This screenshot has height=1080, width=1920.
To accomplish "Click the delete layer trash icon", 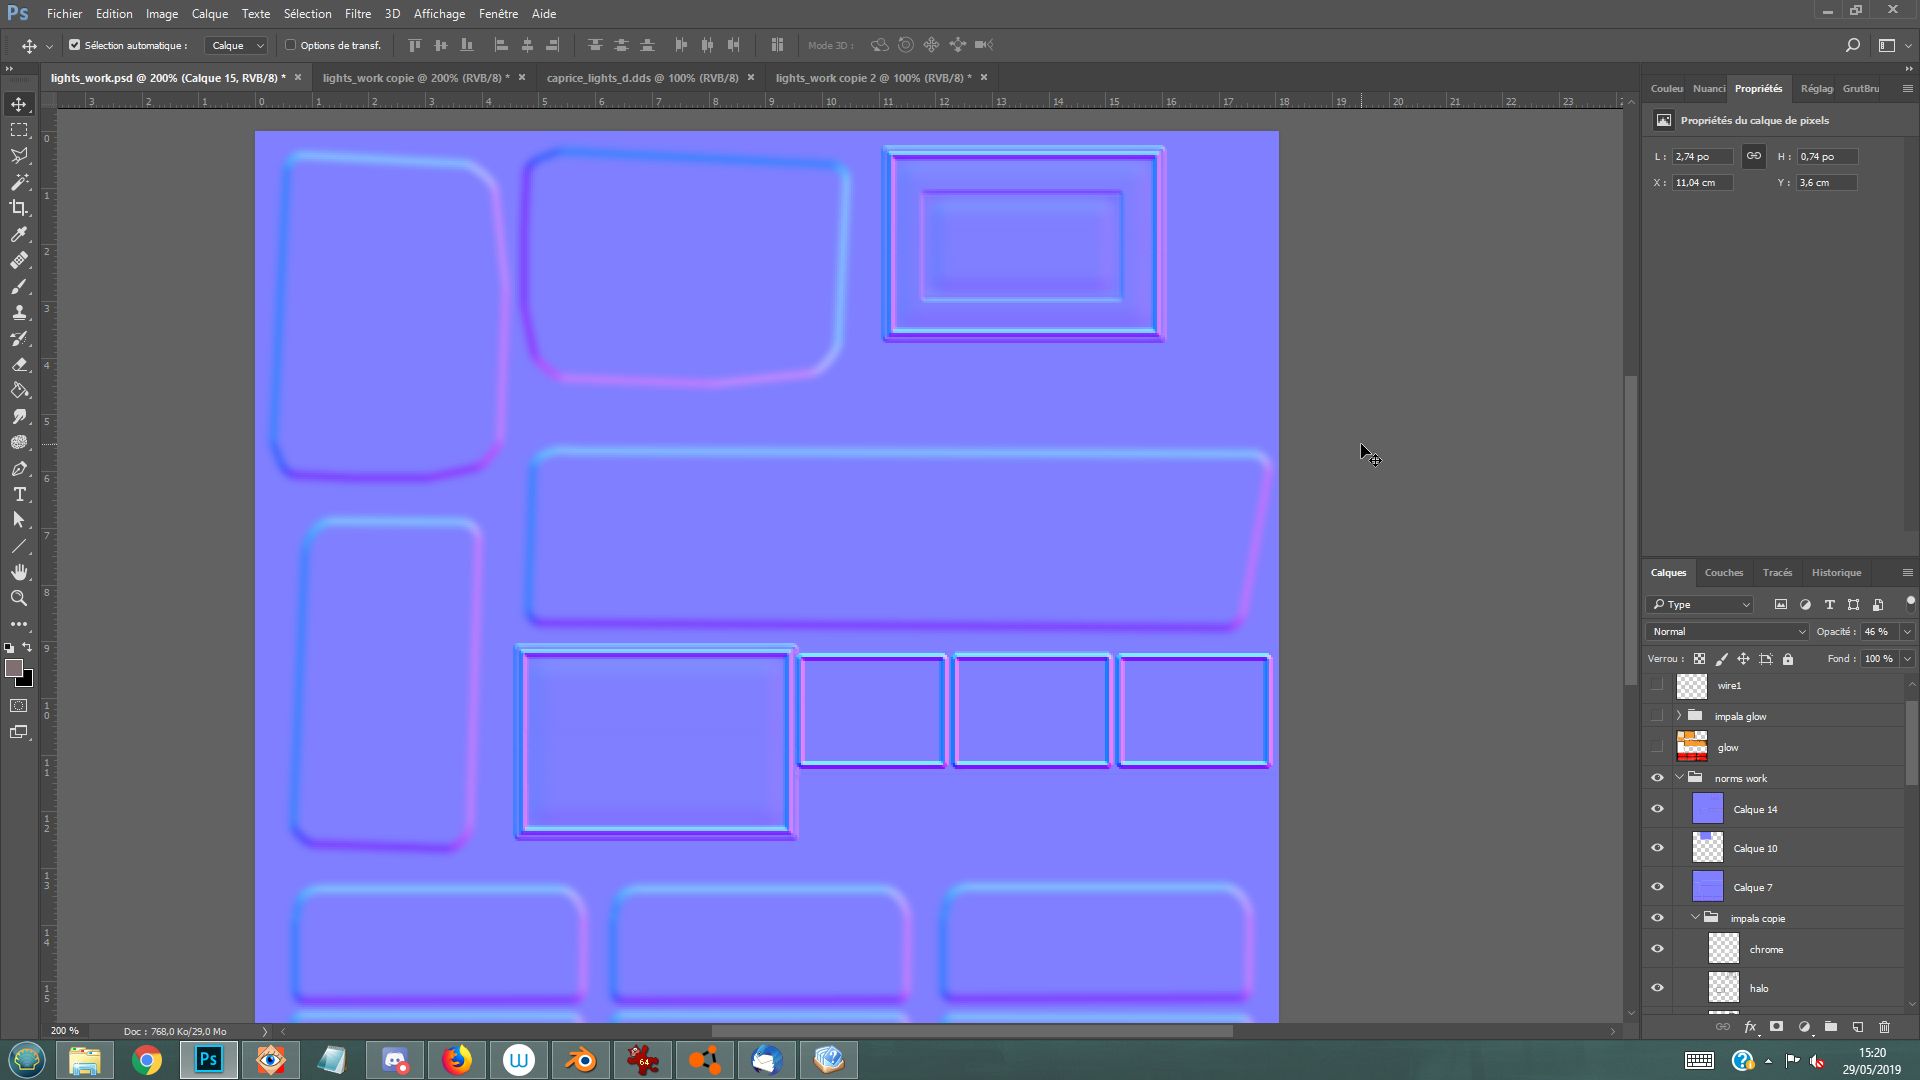I will (x=1884, y=1027).
